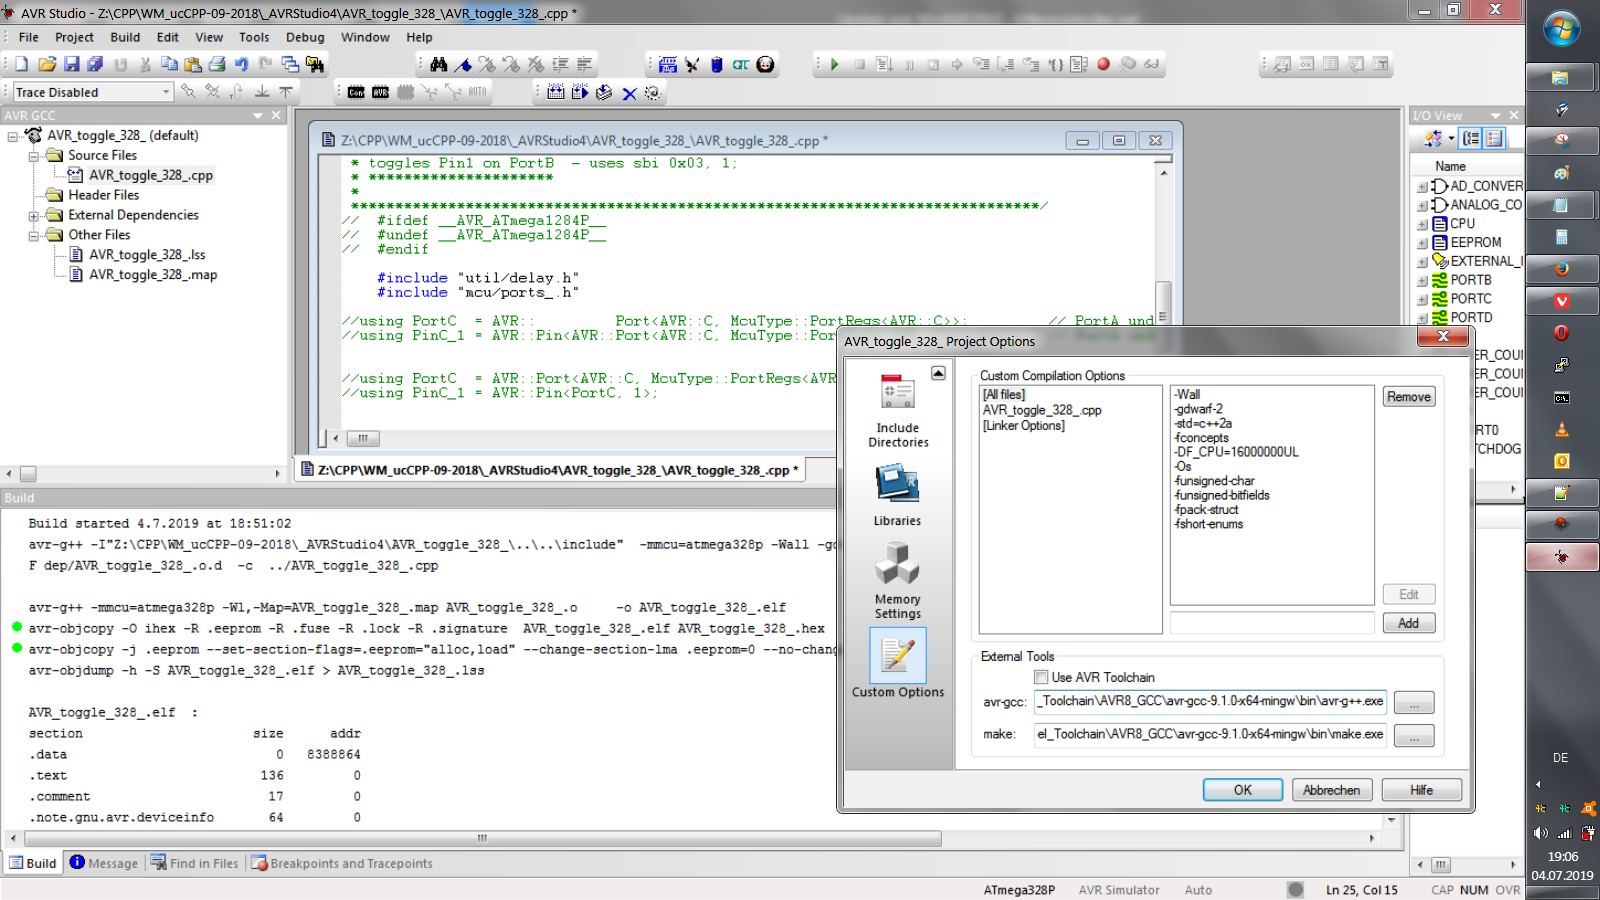The image size is (1600, 900).
Task: Collapse the AVR_toggle_328_ (default) project node
Action: [x=13, y=136]
